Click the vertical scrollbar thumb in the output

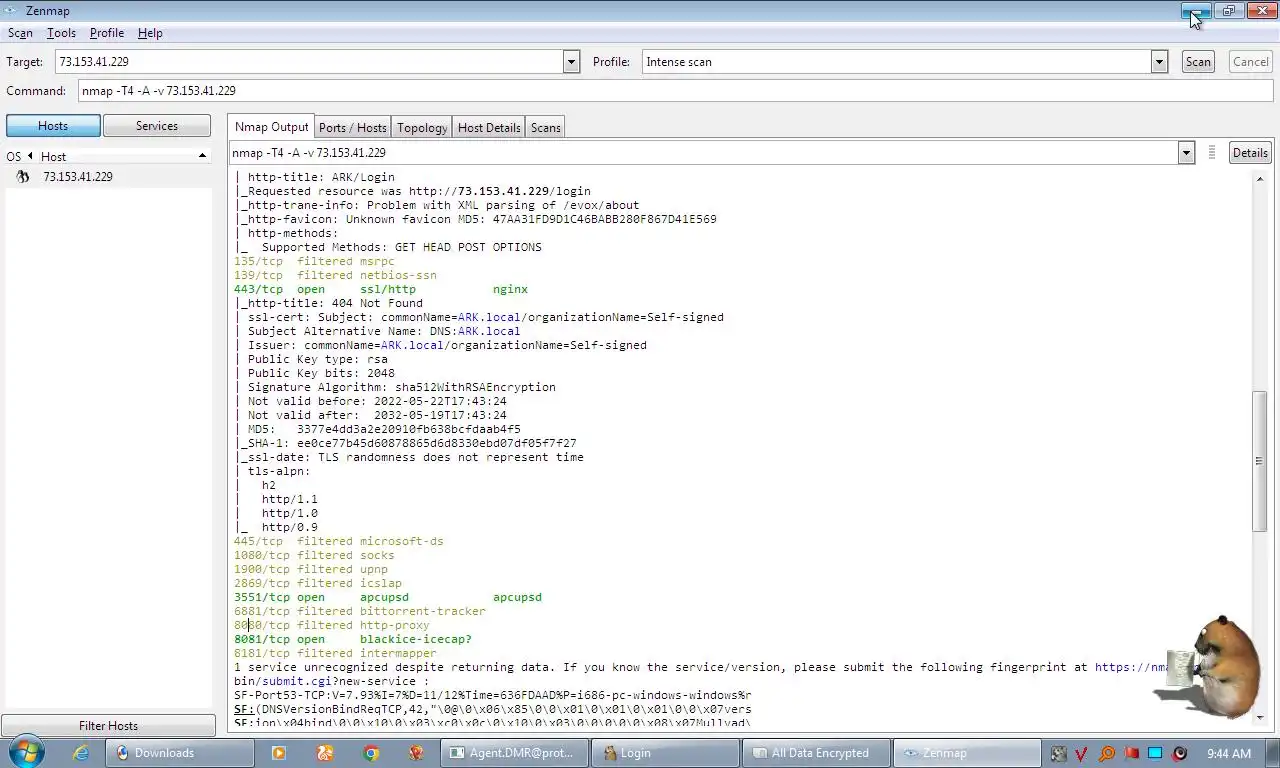coord(1259,461)
